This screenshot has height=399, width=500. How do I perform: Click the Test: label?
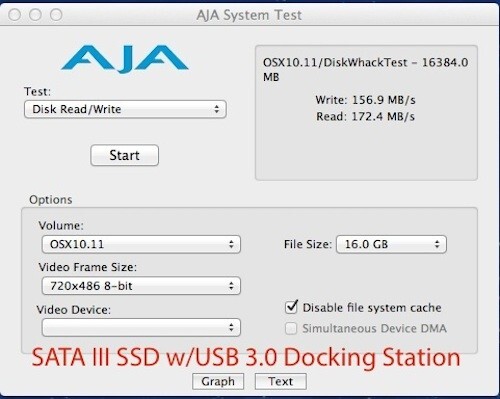tap(37, 91)
